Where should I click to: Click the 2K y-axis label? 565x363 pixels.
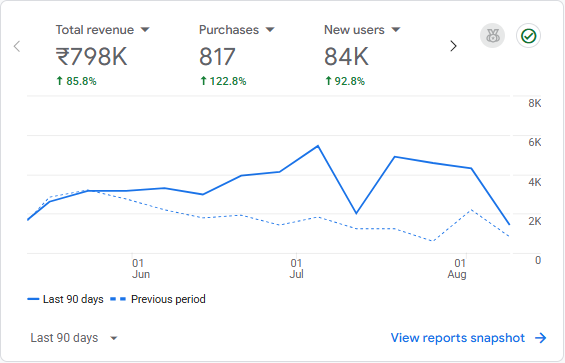(535, 221)
